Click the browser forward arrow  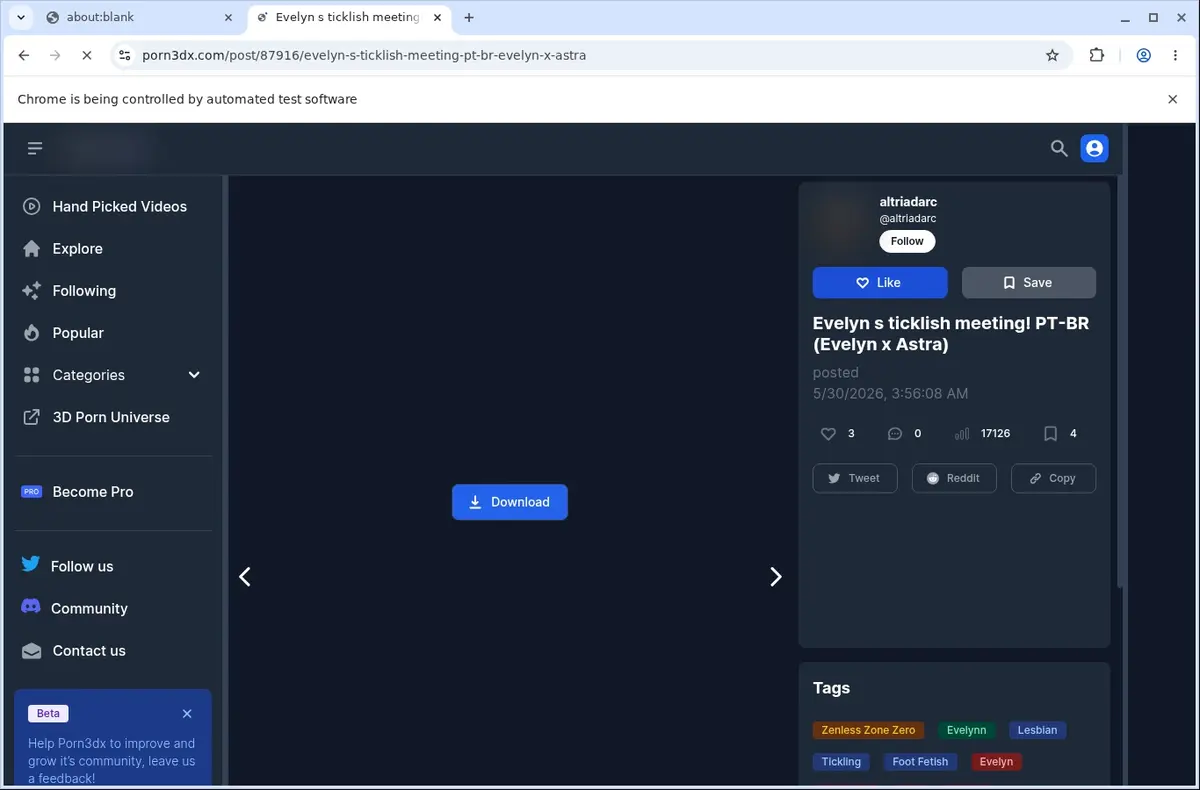pyautogui.click(x=55, y=55)
